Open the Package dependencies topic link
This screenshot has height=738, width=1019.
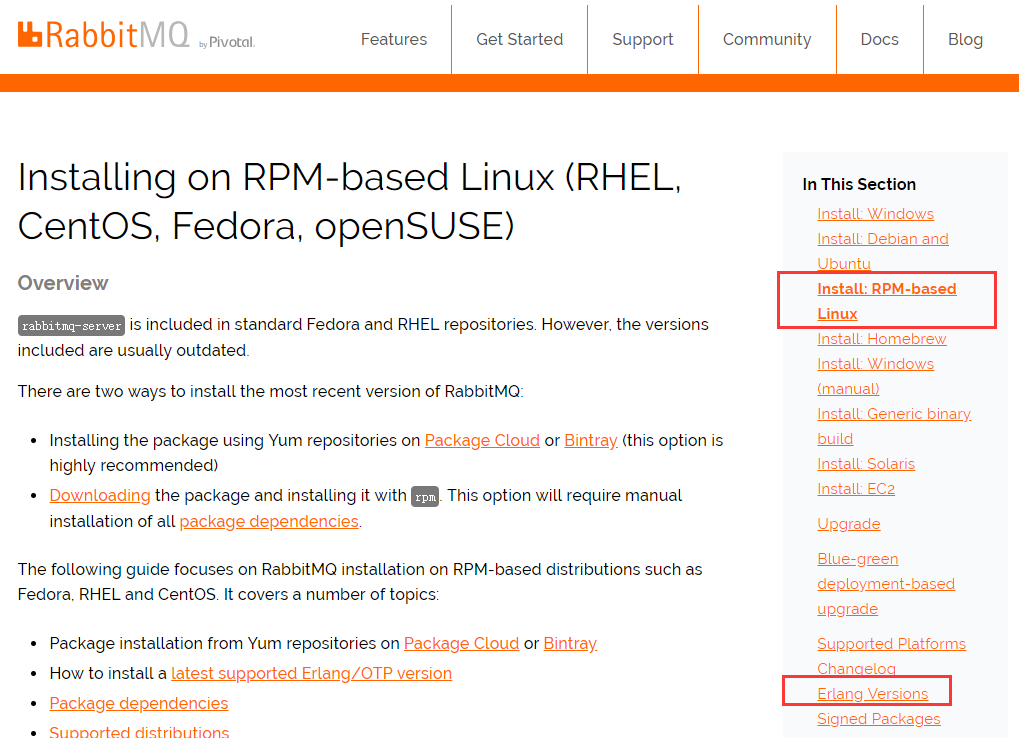click(x=138, y=704)
